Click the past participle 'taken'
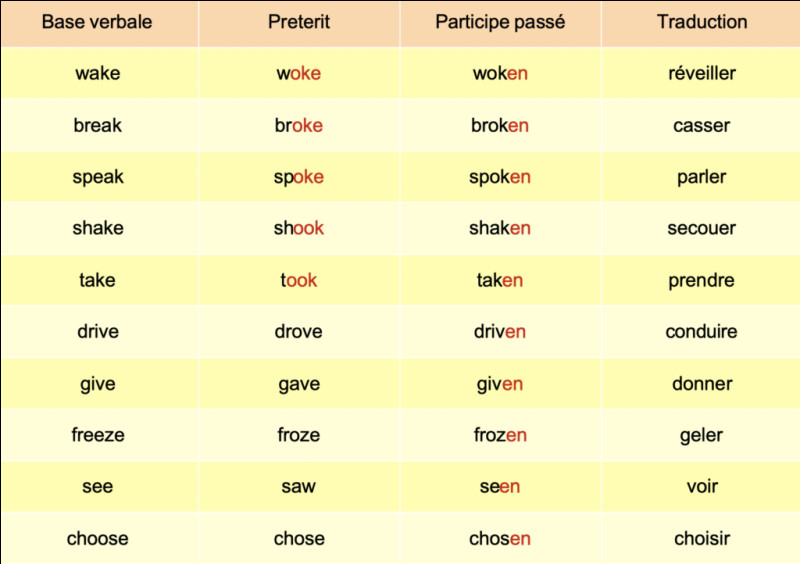The height and width of the screenshot is (564, 800). pyautogui.click(x=500, y=280)
